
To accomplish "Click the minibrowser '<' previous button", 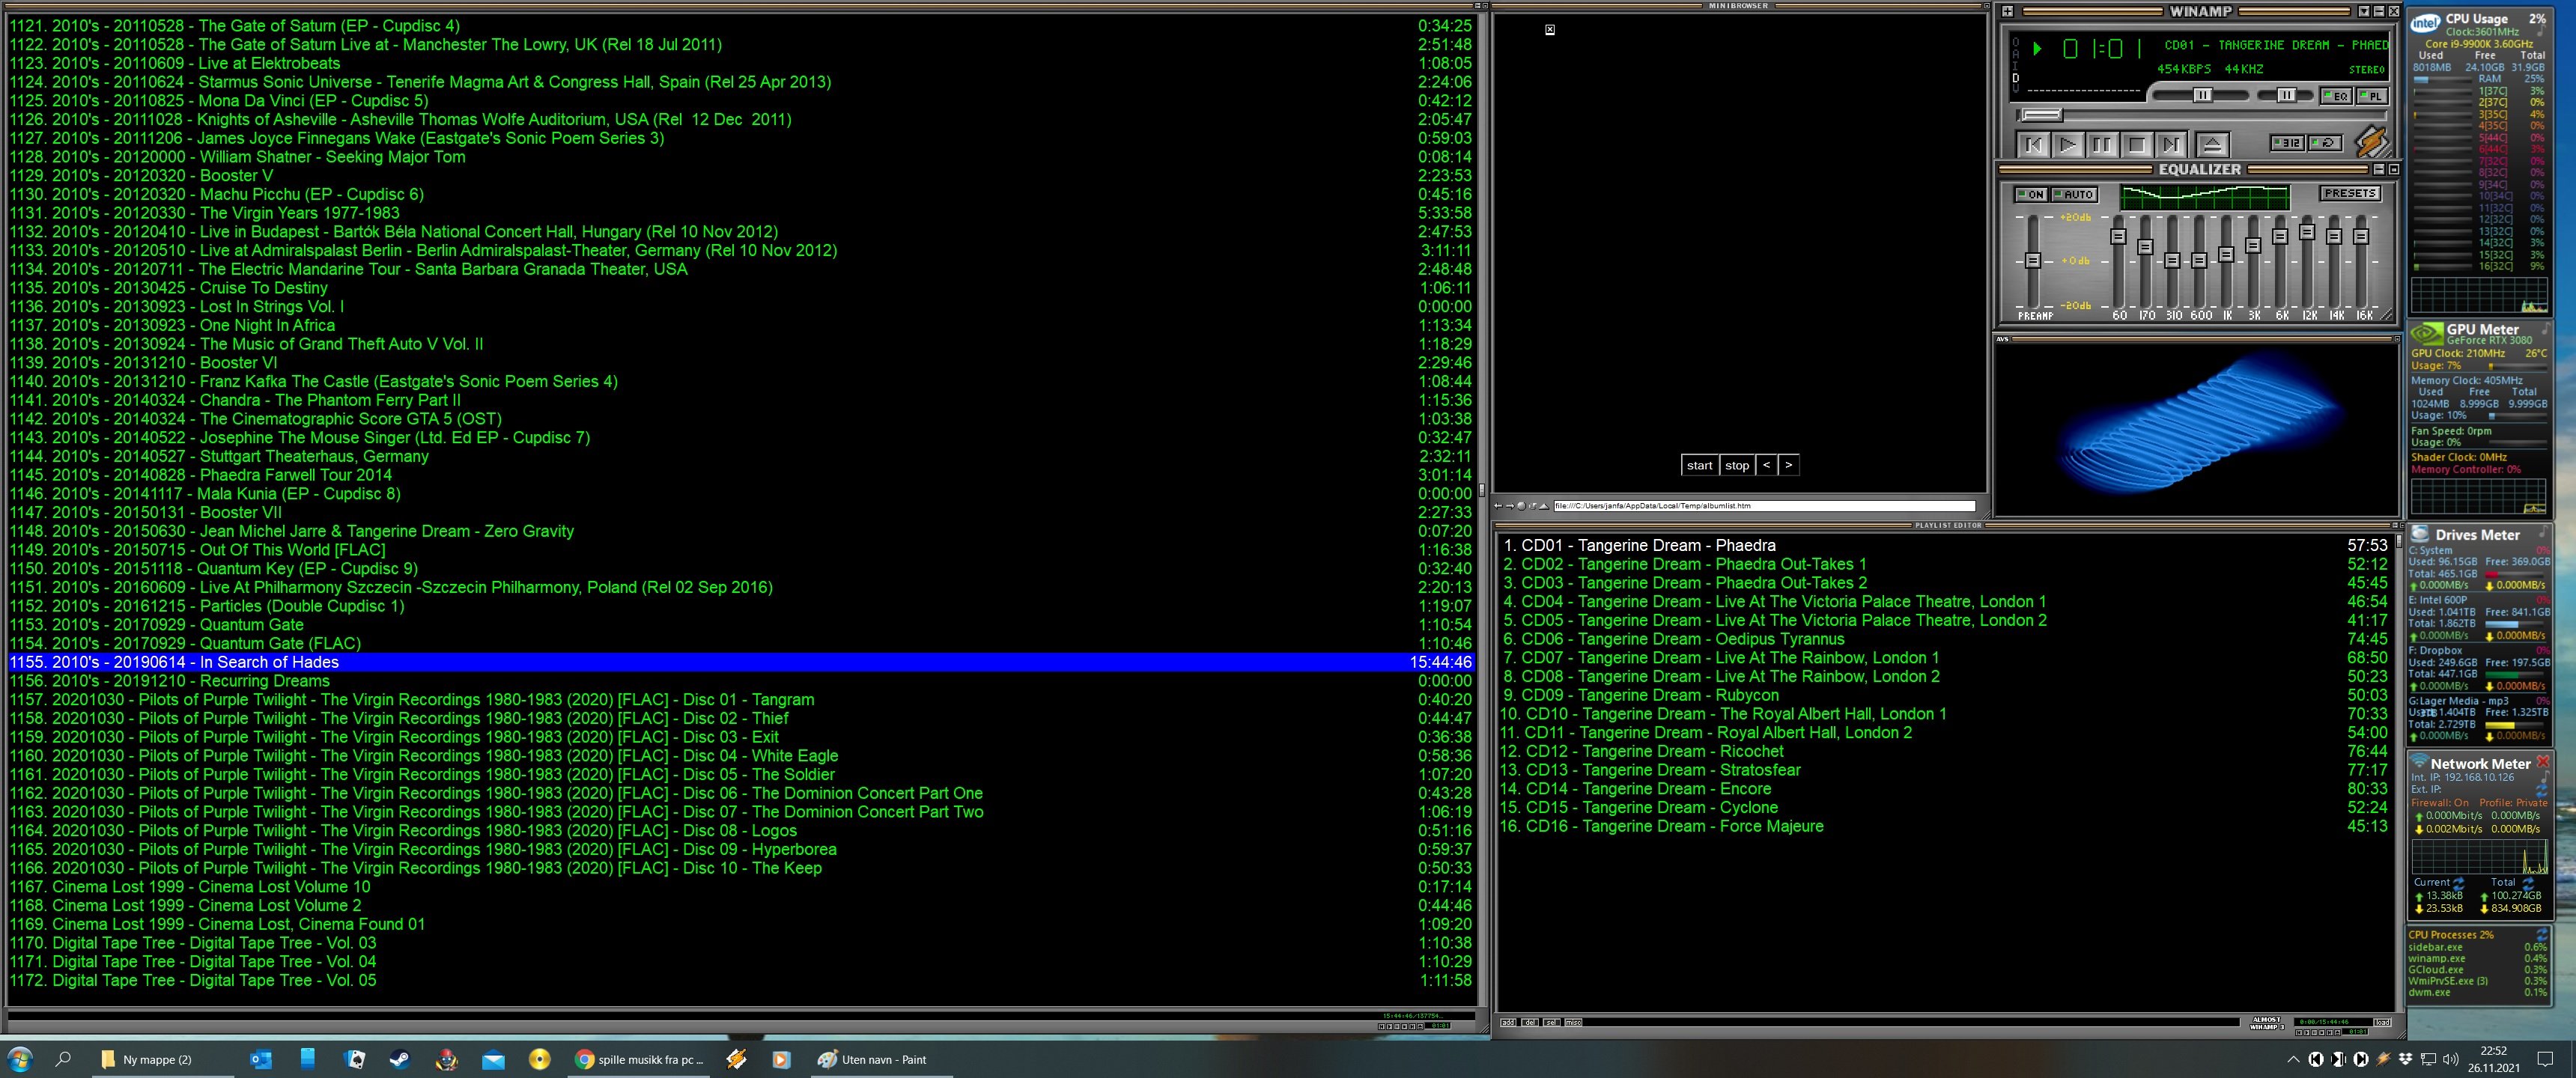I will tap(1766, 465).
